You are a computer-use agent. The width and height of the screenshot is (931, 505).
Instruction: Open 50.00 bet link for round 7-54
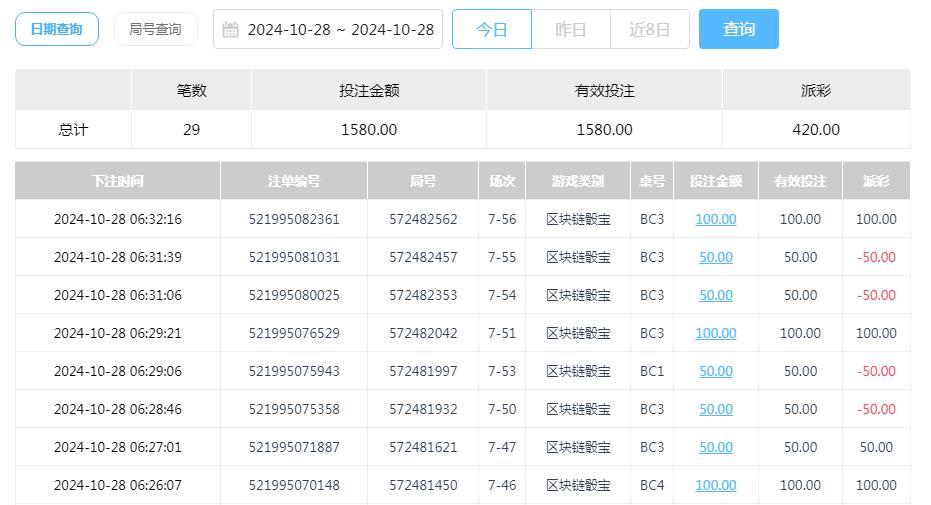pyautogui.click(x=715, y=295)
